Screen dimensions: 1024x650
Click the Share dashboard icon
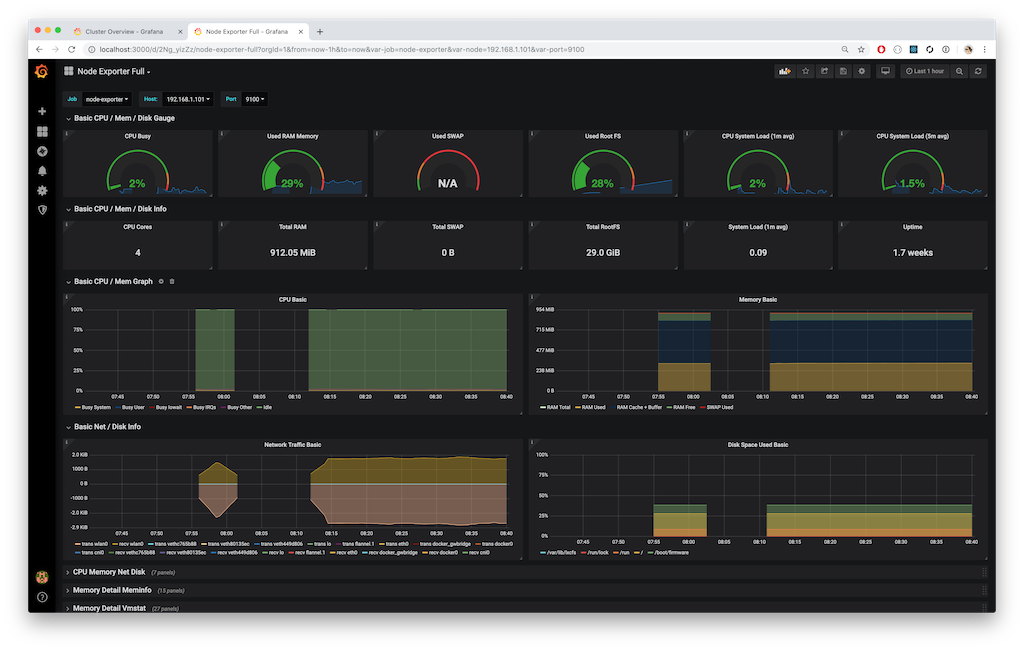(x=824, y=71)
